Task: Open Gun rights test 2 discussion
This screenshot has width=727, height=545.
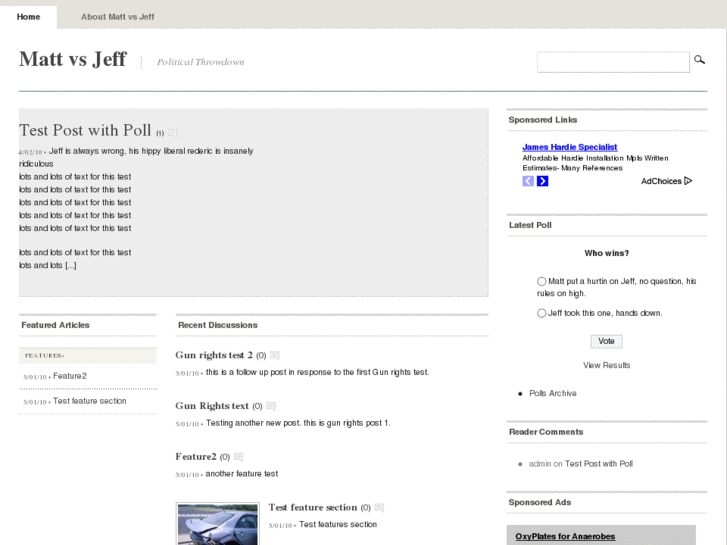Action: click(x=214, y=355)
